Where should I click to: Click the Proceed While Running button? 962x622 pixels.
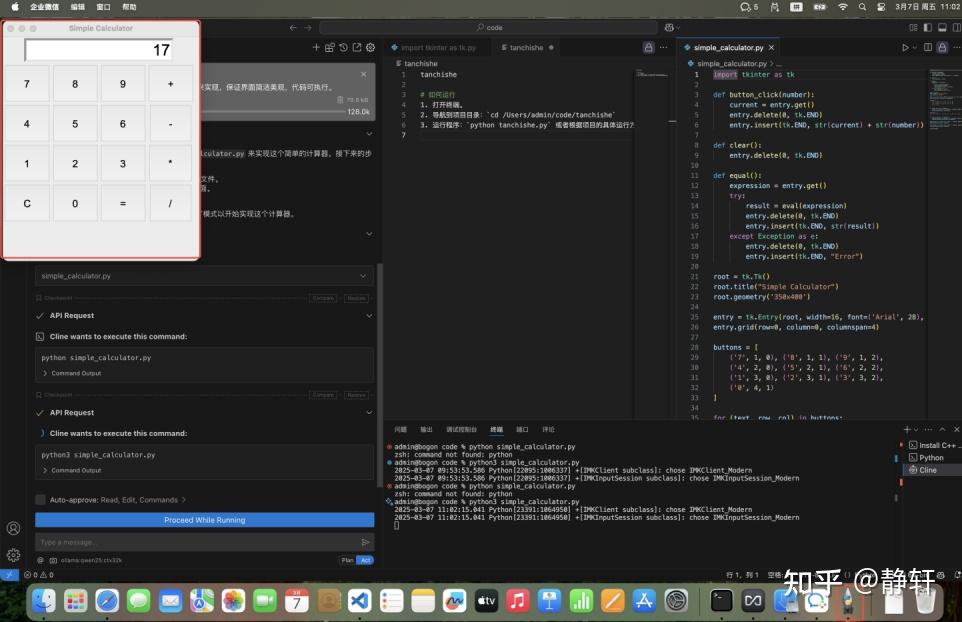point(204,520)
